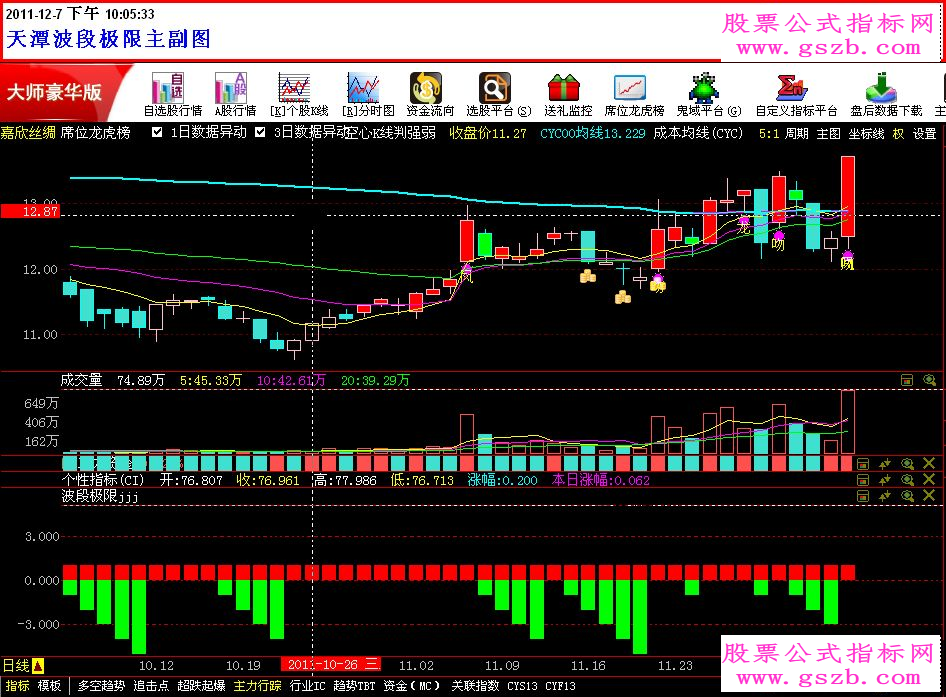Switch to the 多空趋势 indicator tab
The image size is (946, 697).
pyautogui.click(x=101, y=686)
